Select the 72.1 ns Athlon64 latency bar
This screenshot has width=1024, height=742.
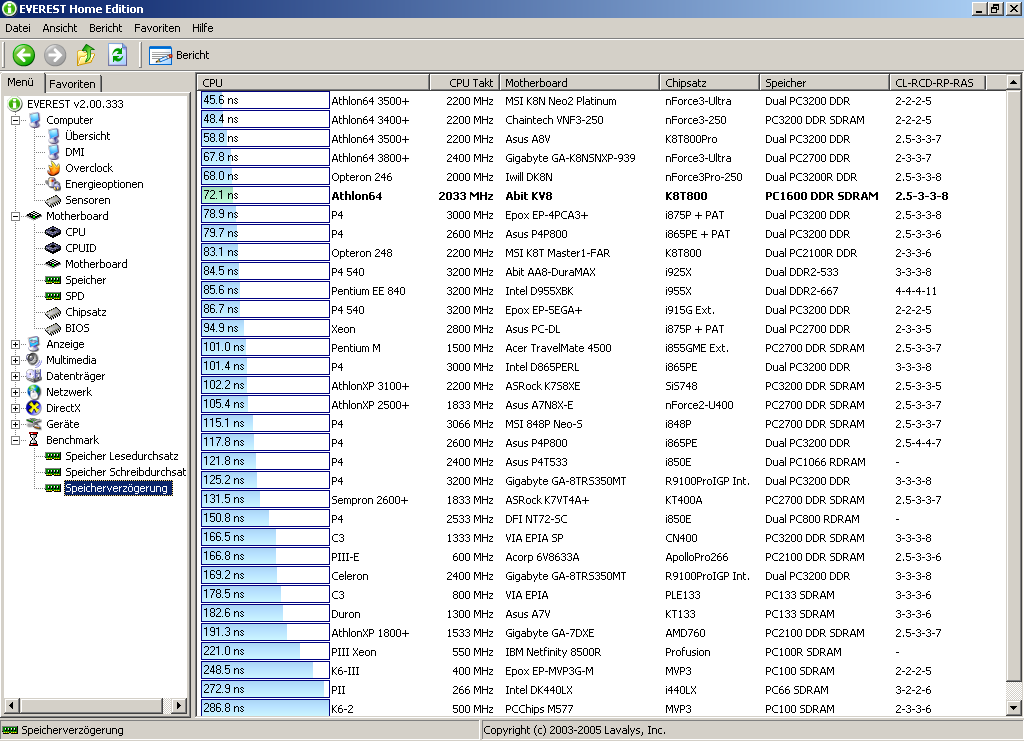click(265, 195)
